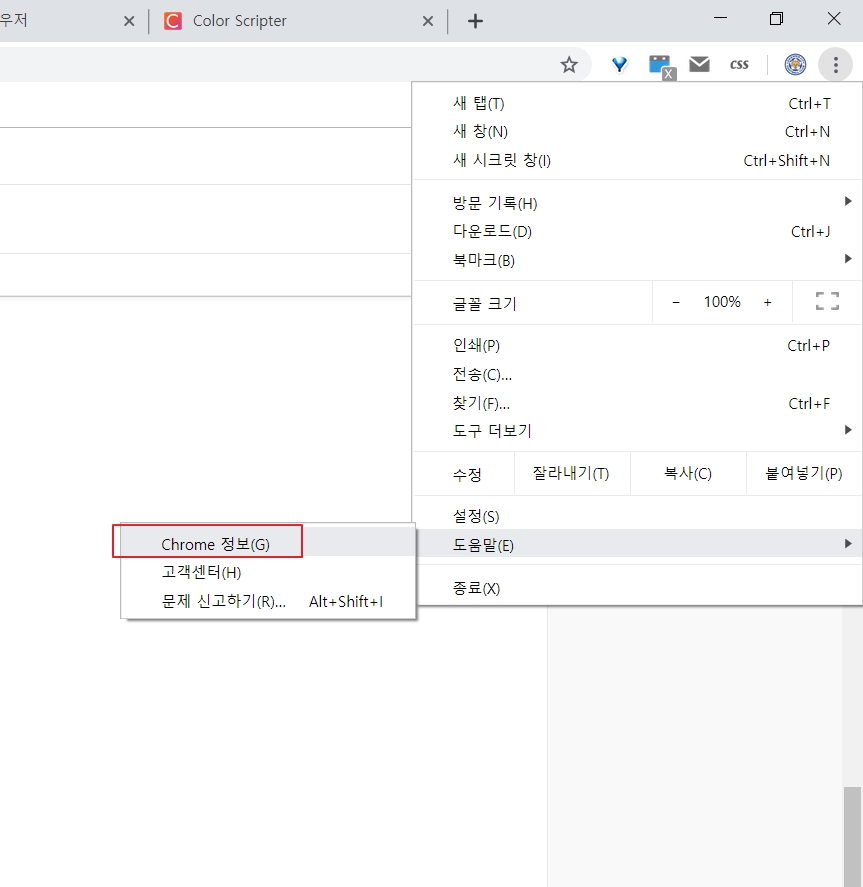Viewport: 863px width, 887px height.
Task: Select 새 창(N) menu item
Action: (638, 132)
